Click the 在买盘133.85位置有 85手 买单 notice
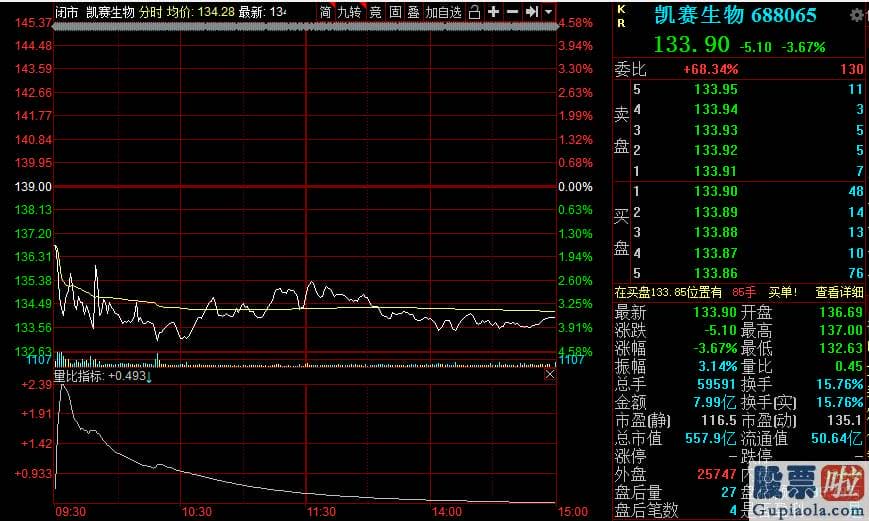869x521 pixels. (x=706, y=292)
